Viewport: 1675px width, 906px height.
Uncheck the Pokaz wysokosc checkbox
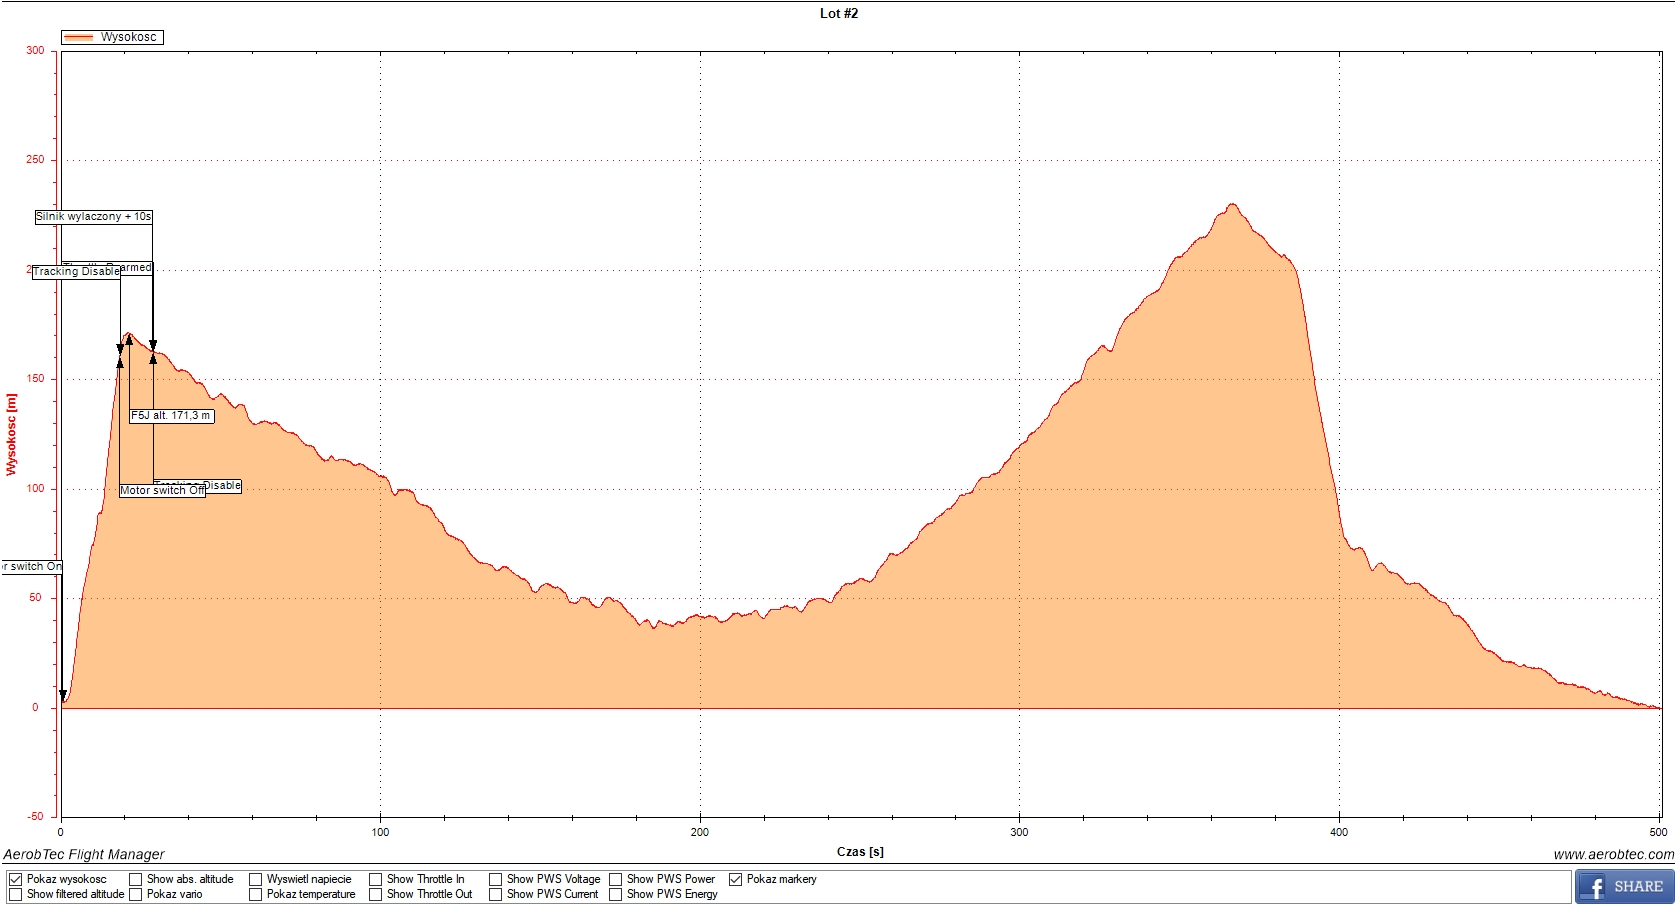16,880
